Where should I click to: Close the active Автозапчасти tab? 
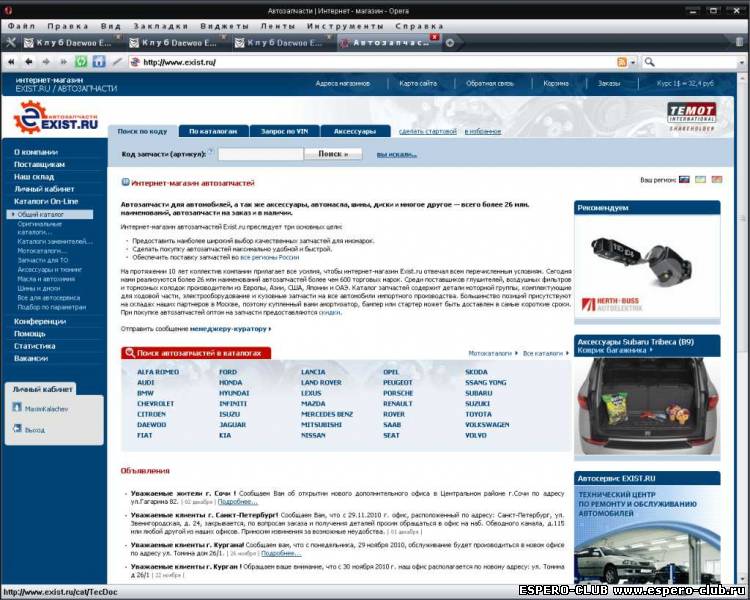click(434, 37)
